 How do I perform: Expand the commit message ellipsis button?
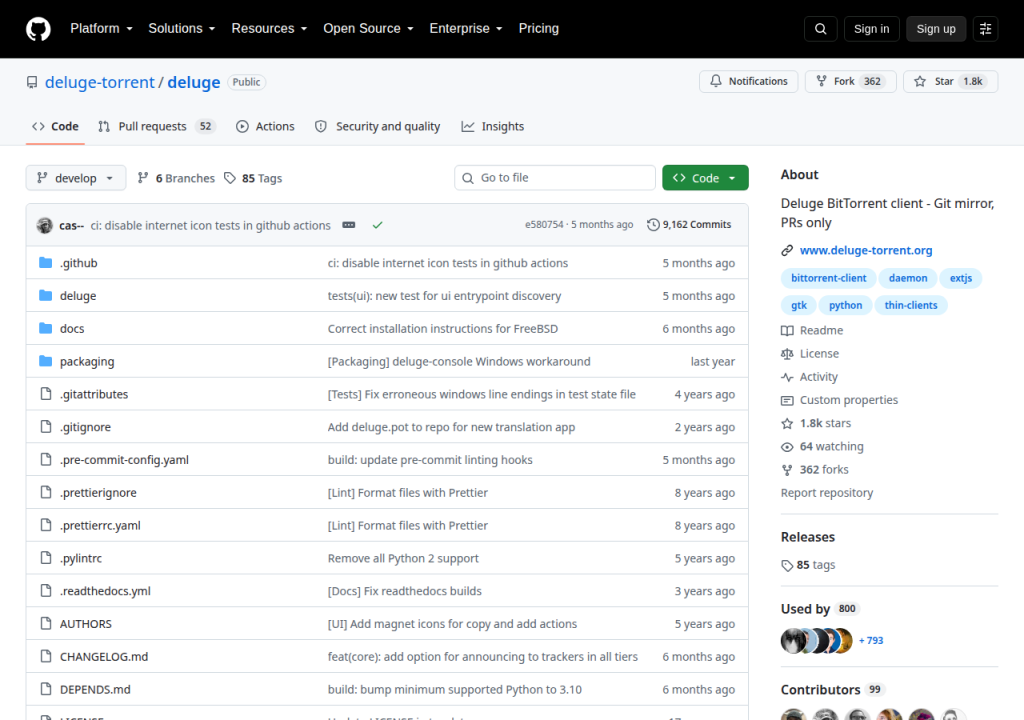349,225
